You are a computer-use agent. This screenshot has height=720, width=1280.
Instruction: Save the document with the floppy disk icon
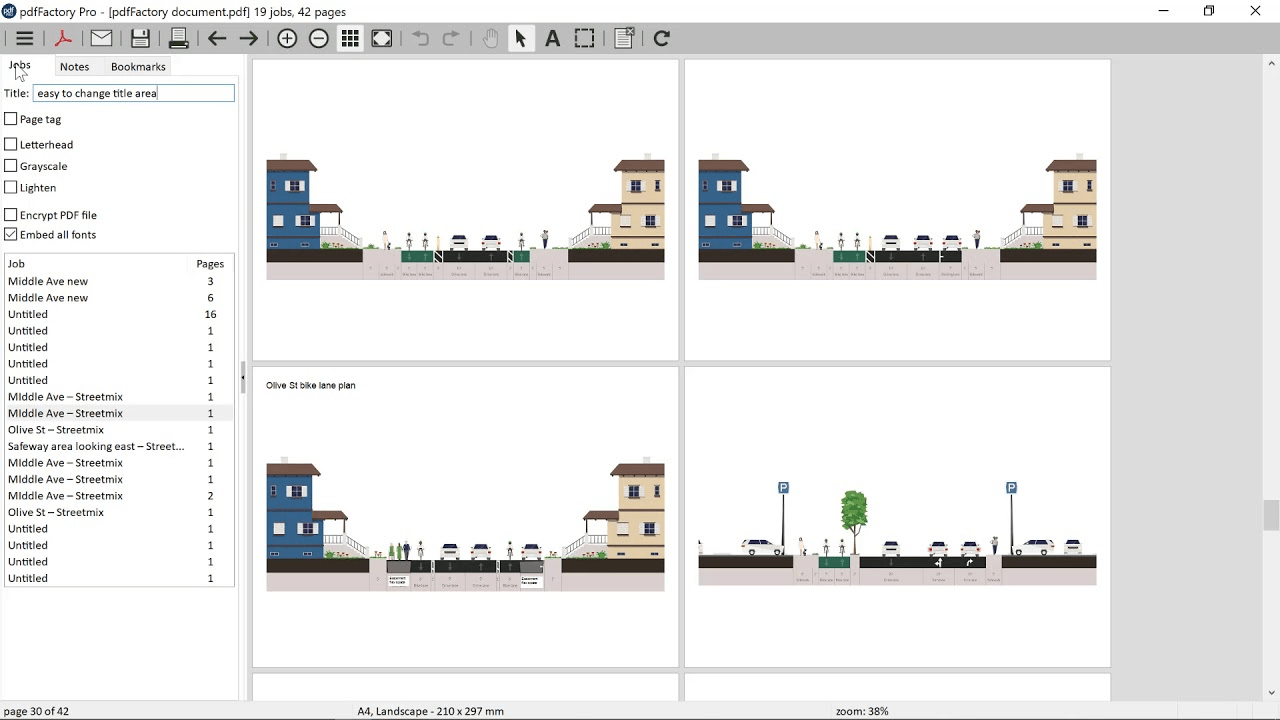(x=140, y=38)
